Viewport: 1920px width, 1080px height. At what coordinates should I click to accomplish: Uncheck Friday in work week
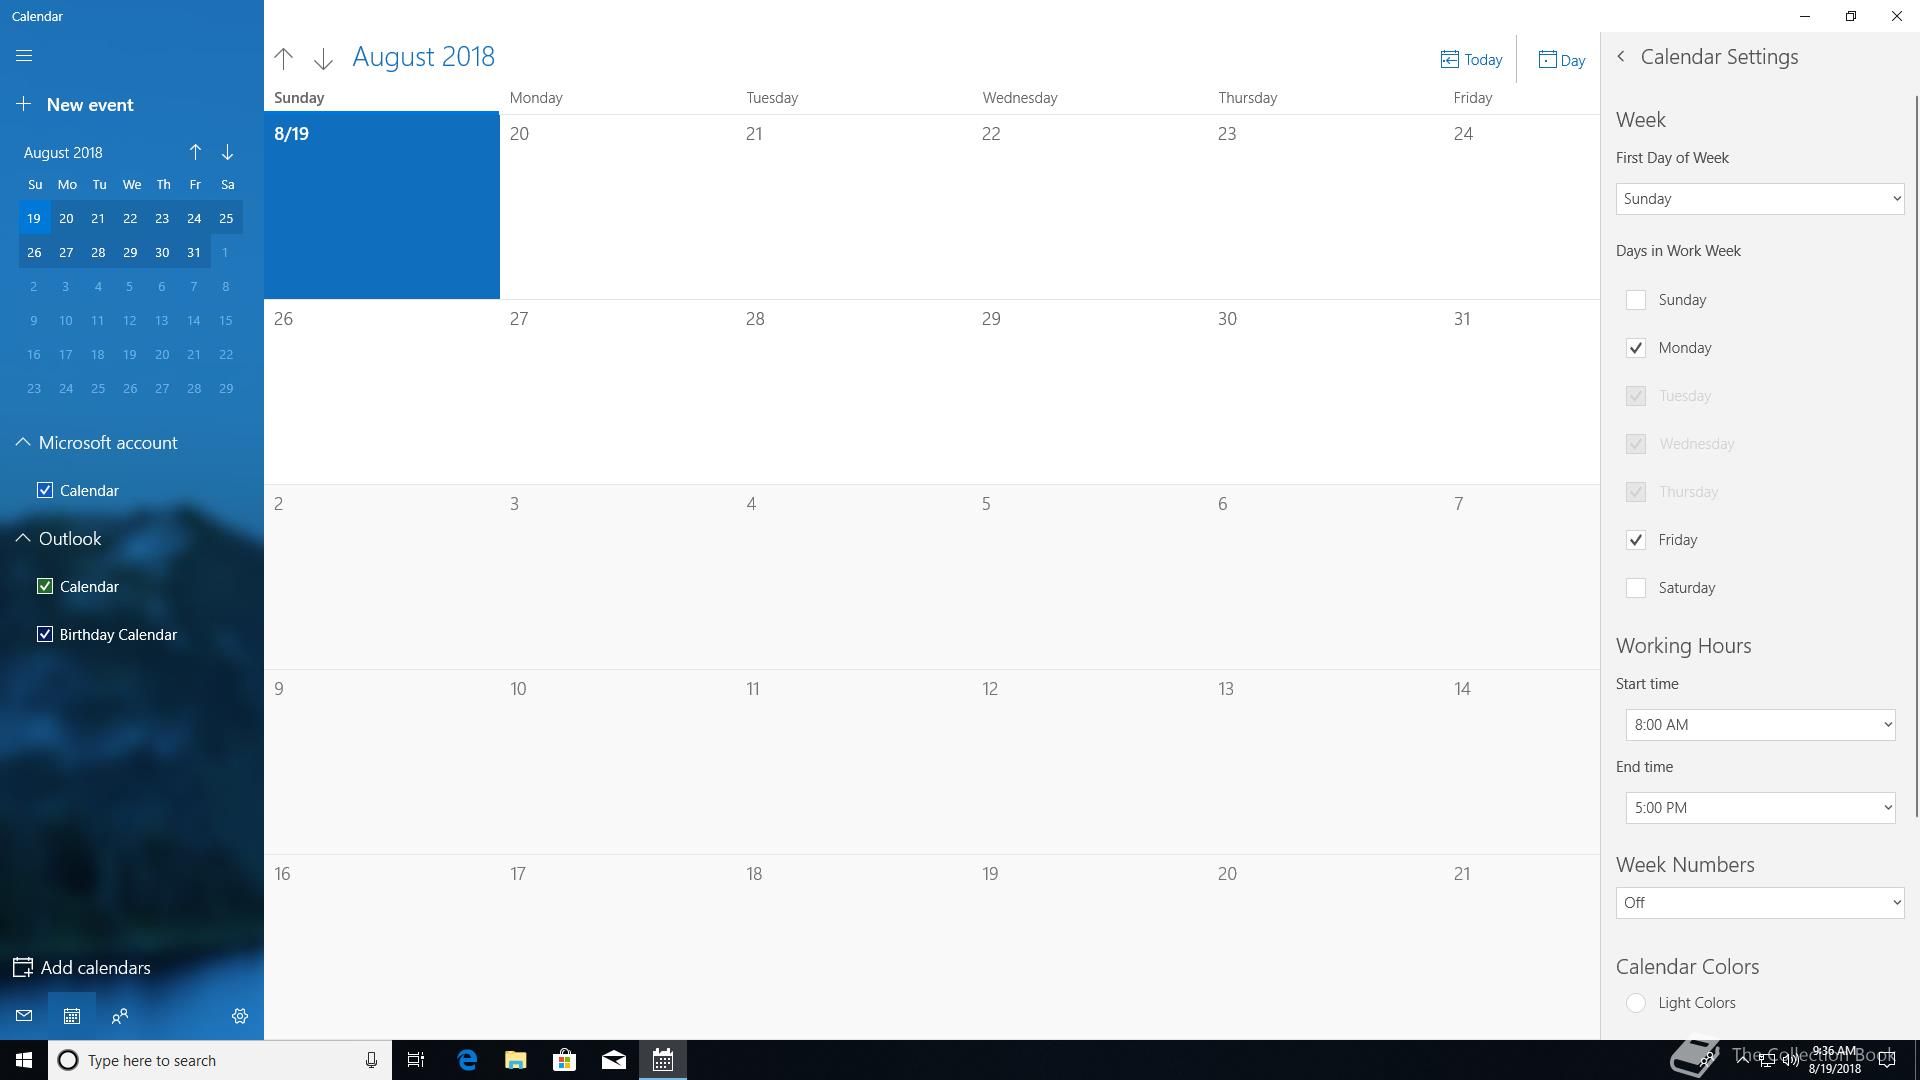pos(1636,540)
